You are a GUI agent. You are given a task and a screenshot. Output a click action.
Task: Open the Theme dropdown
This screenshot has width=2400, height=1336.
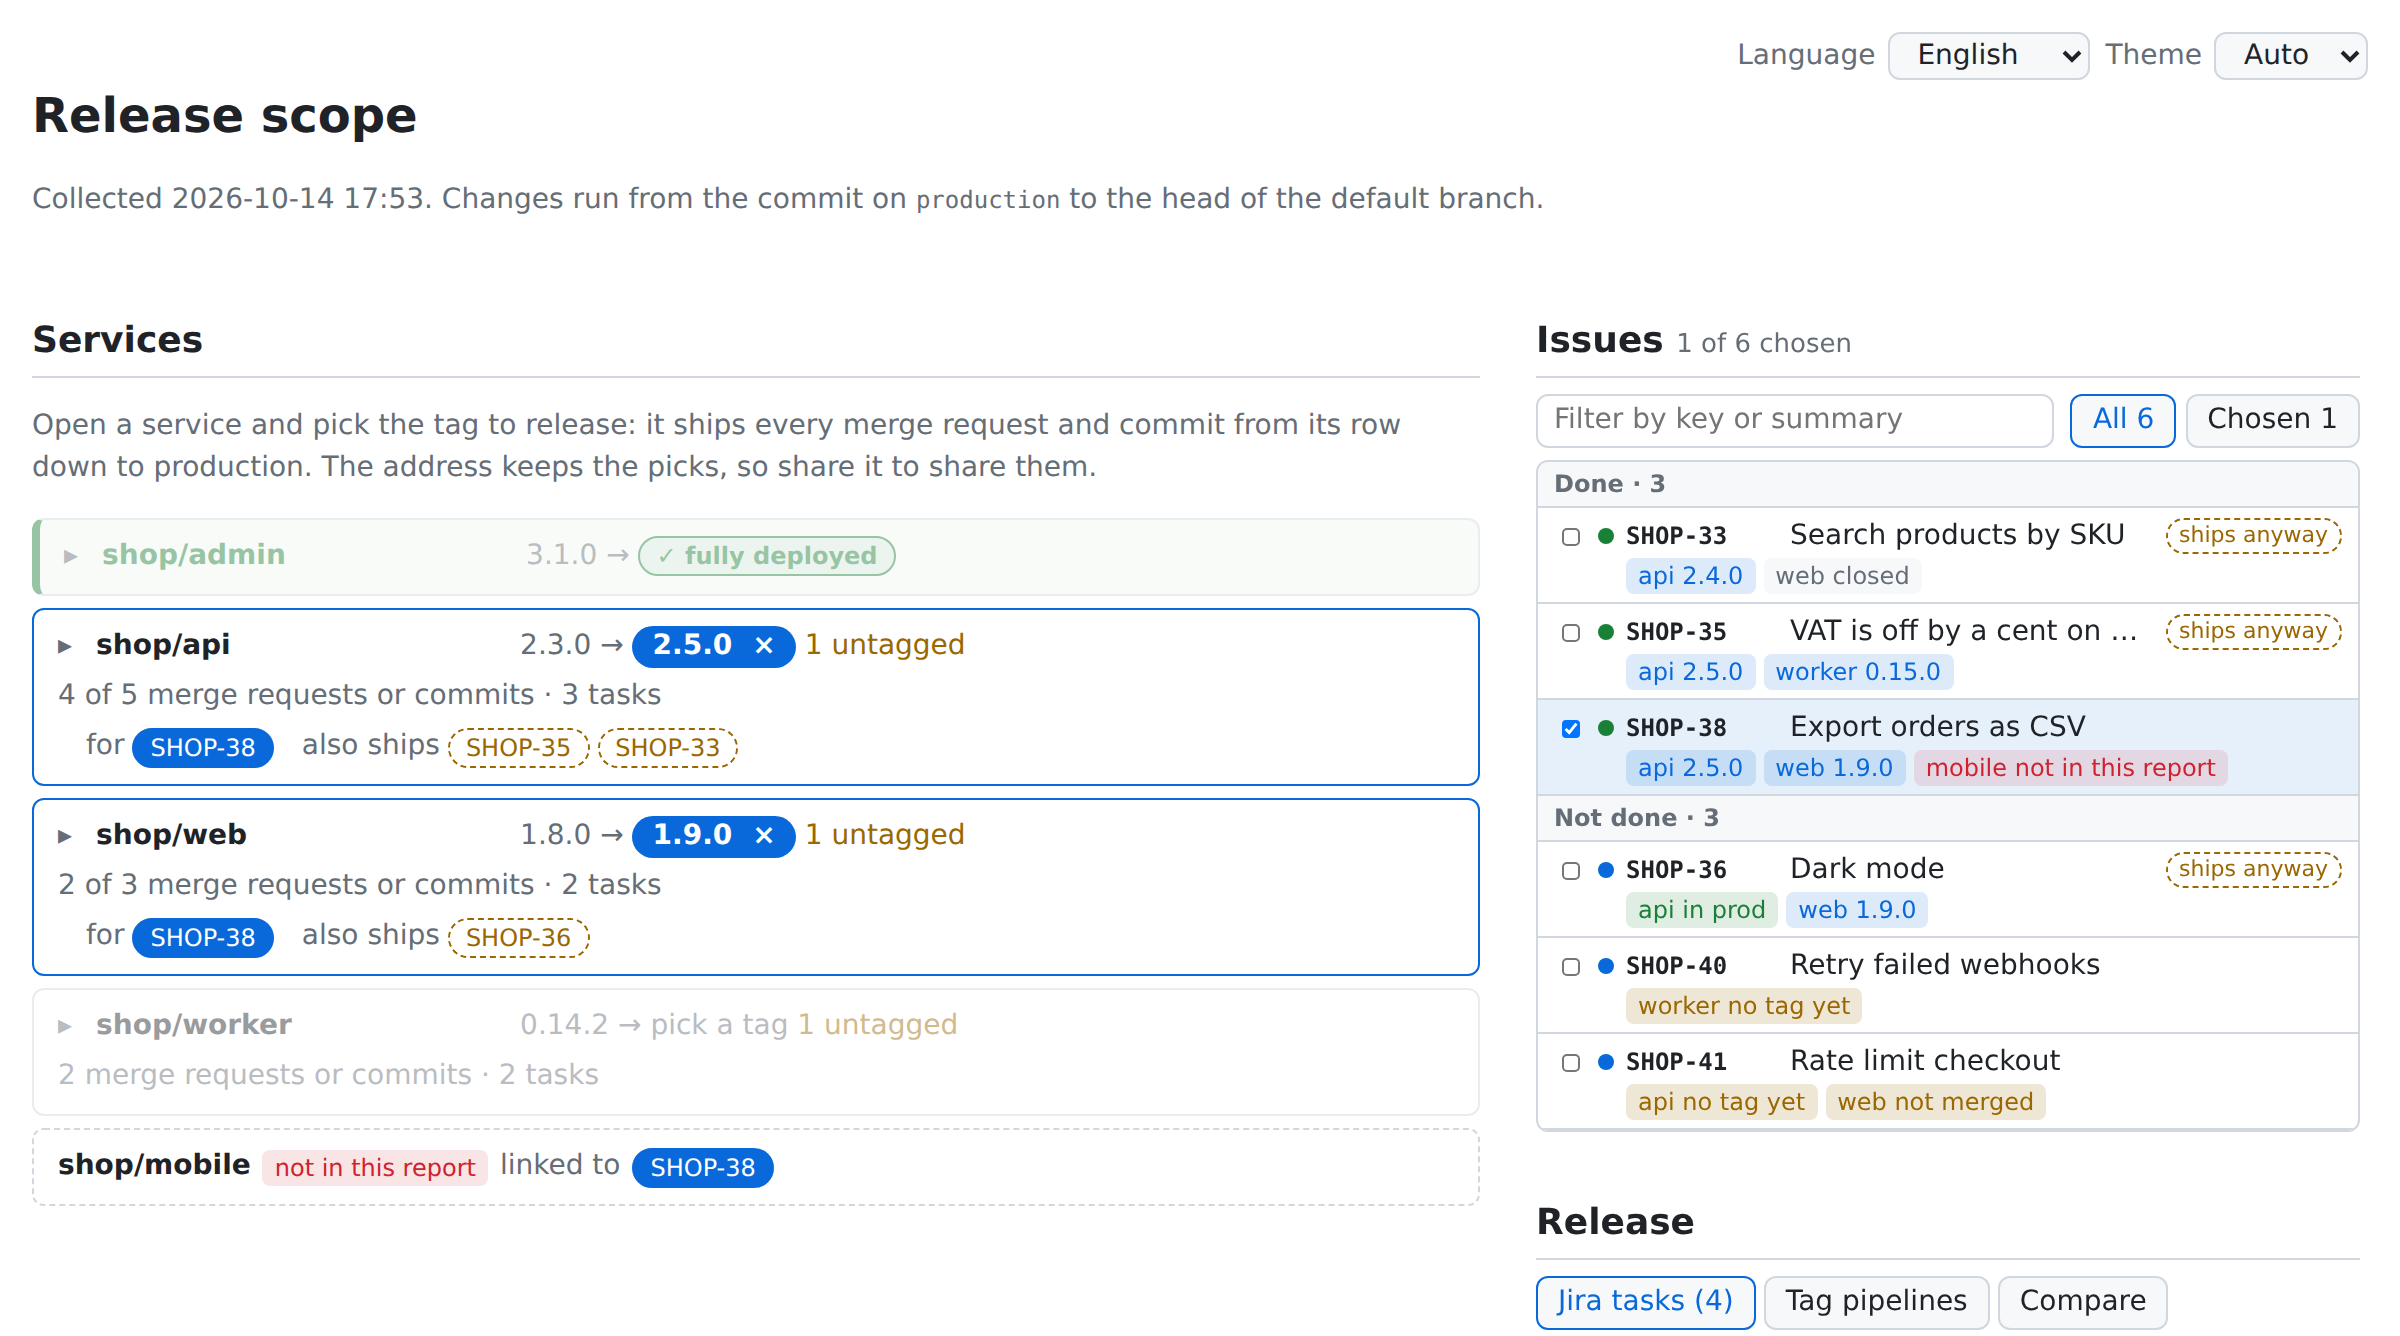coord(2290,55)
